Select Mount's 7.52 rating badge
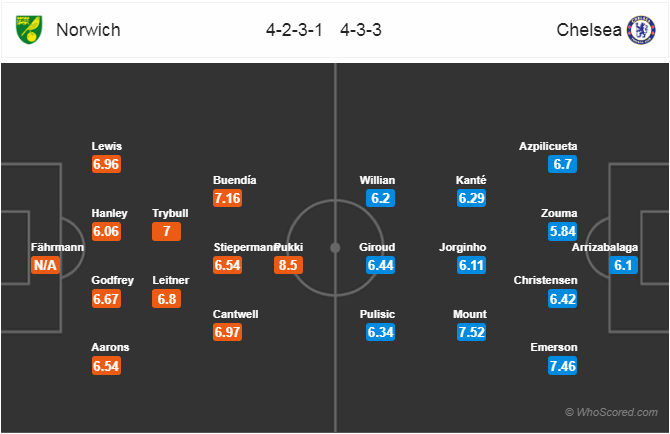Viewport: 670px width, 434px height. pos(471,332)
